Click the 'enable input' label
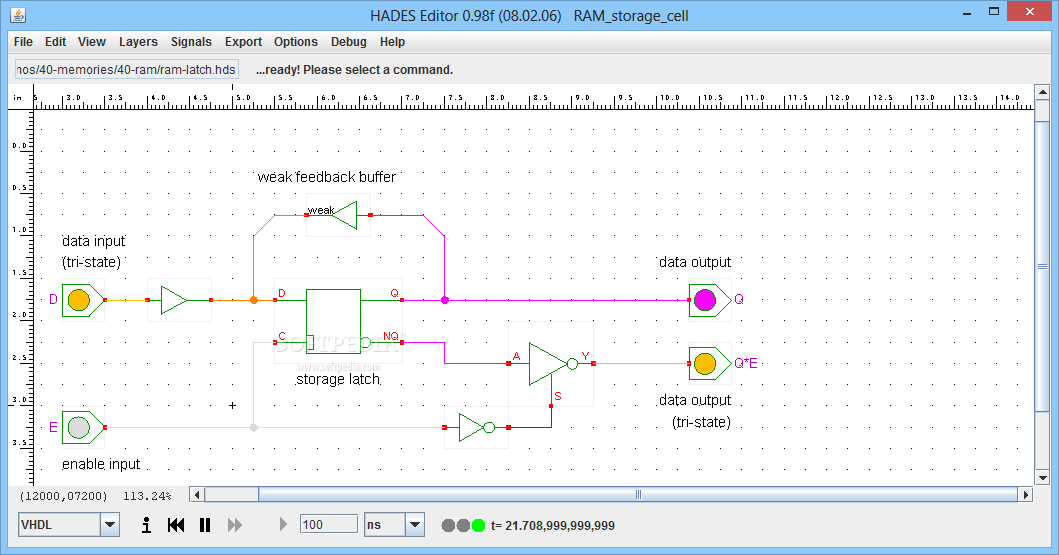Image resolution: width=1059 pixels, height=555 pixels. pyautogui.click(x=101, y=464)
